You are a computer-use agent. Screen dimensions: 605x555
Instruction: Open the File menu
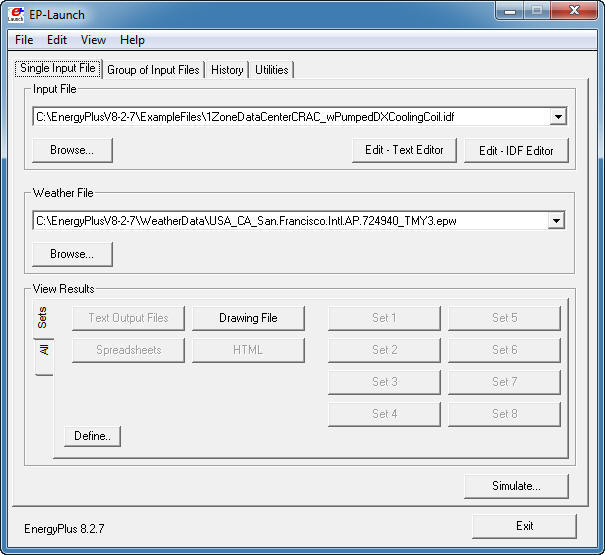[24, 40]
